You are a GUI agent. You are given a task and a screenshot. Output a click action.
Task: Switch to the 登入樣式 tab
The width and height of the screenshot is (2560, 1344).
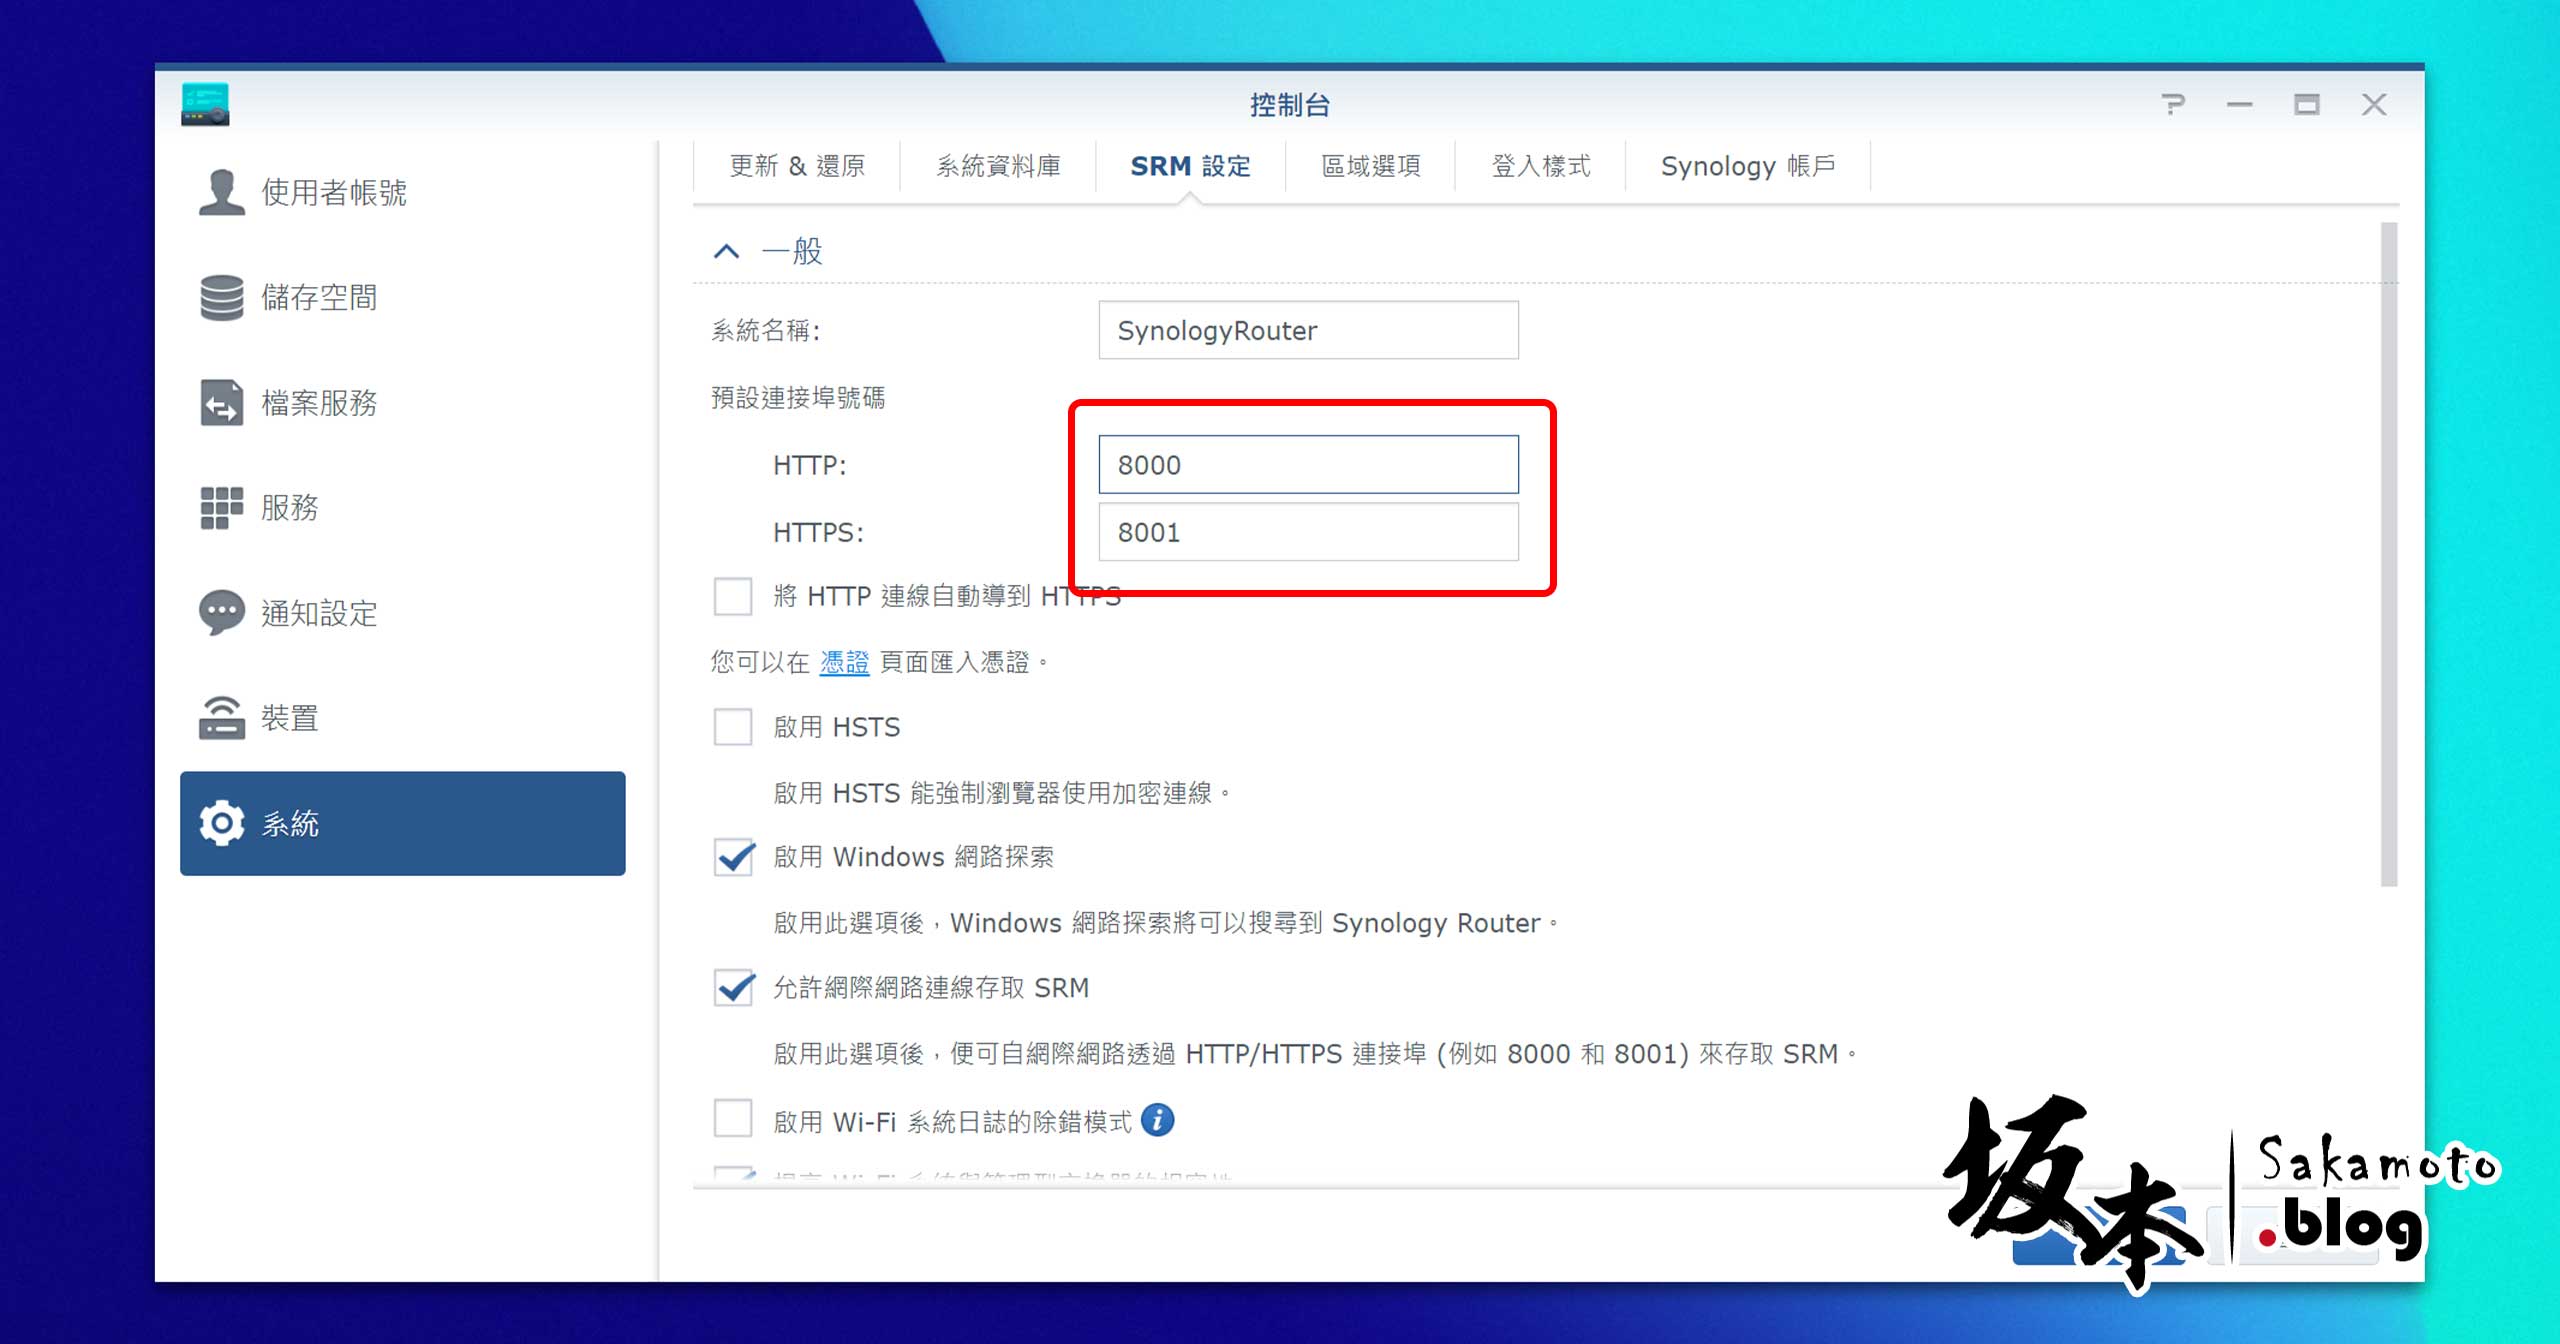point(1540,166)
